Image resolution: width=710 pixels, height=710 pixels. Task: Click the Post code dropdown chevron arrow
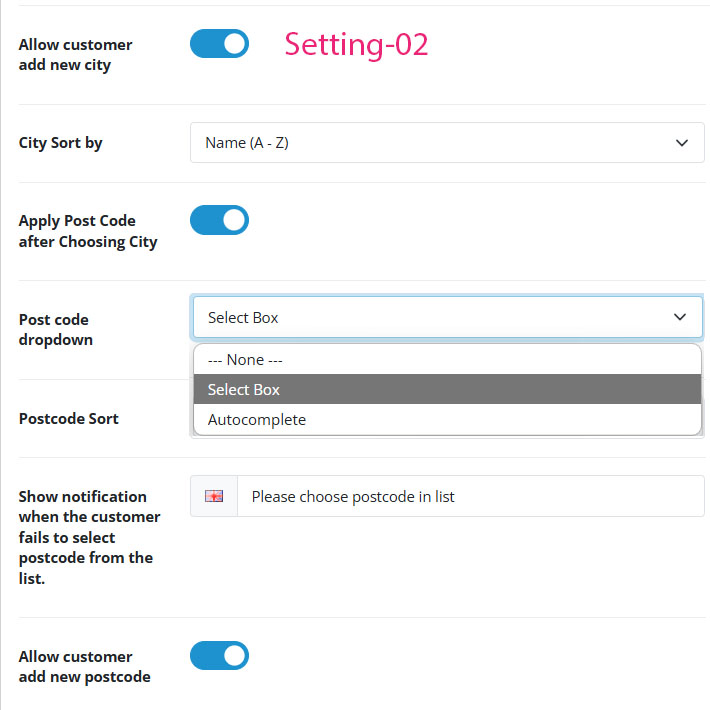tap(680, 317)
